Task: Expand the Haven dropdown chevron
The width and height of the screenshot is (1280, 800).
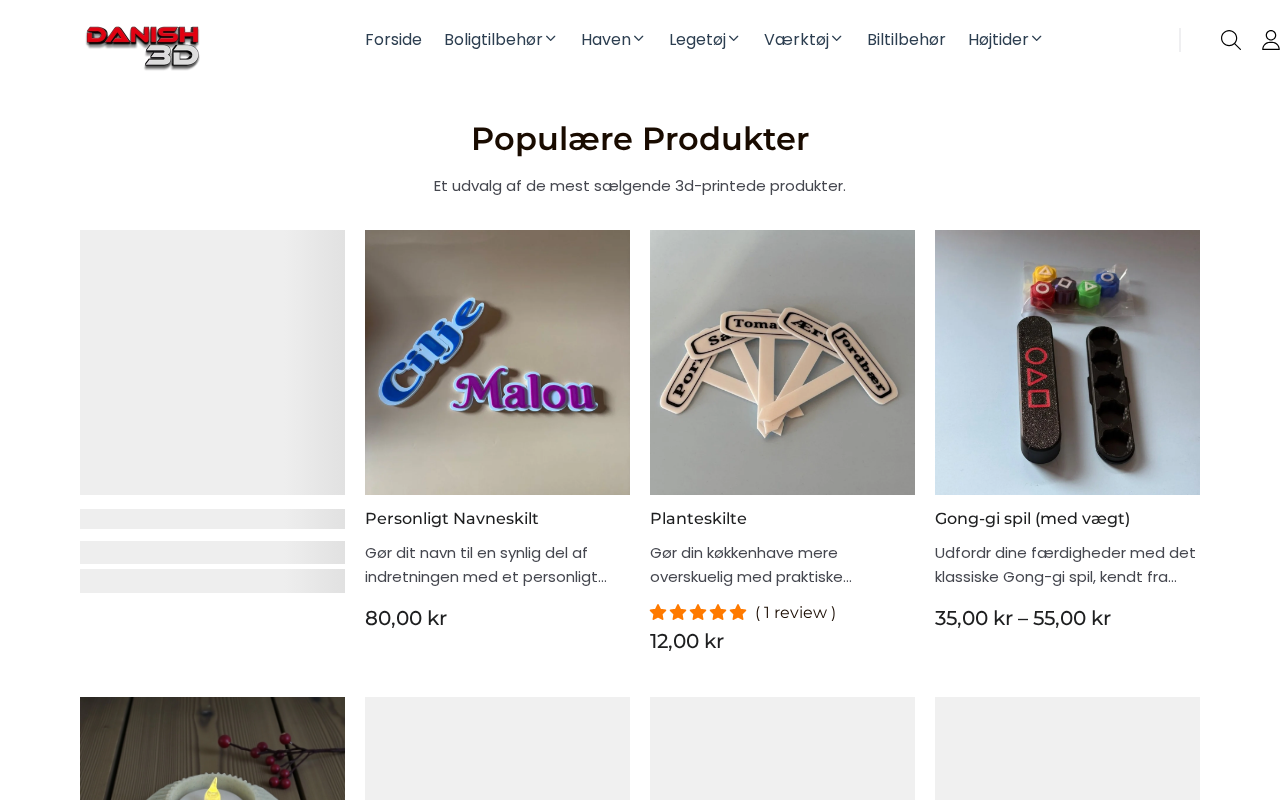Action: (x=639, y=39)
